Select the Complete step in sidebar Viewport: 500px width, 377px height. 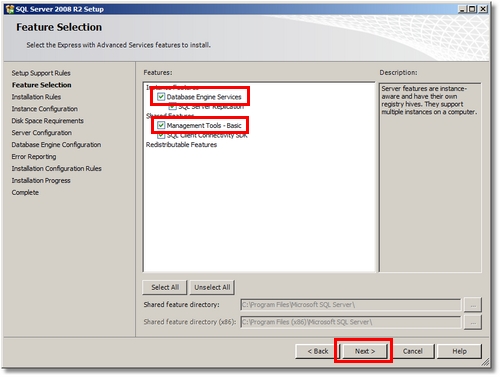tap(25, 193)
